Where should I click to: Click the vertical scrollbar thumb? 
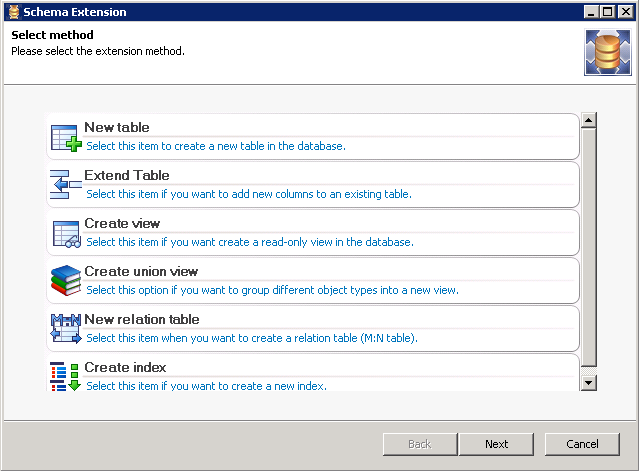588,247
